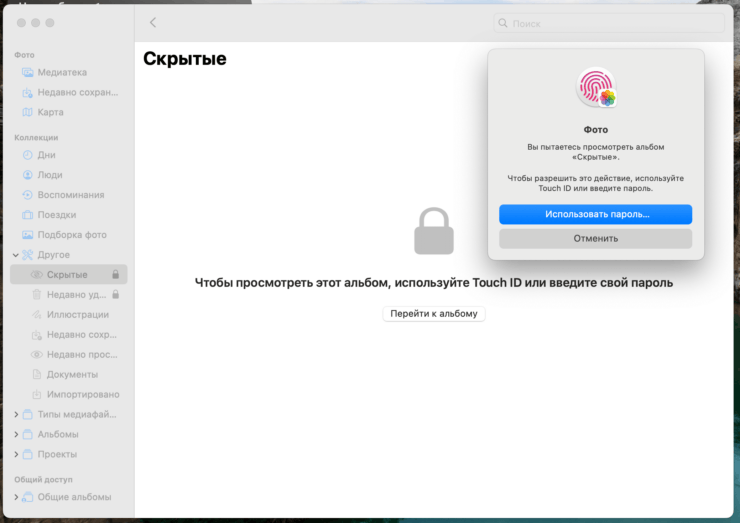This screenshot has width=740, height=523.
Task: Expand the Типы медиафай... section
Action: (16, 414)
